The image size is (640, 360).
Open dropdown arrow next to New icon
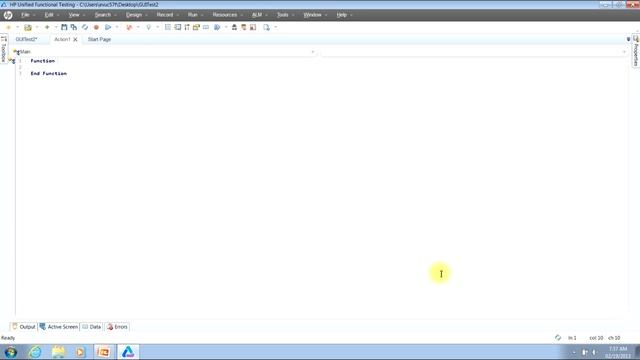[x=17, y=27]
